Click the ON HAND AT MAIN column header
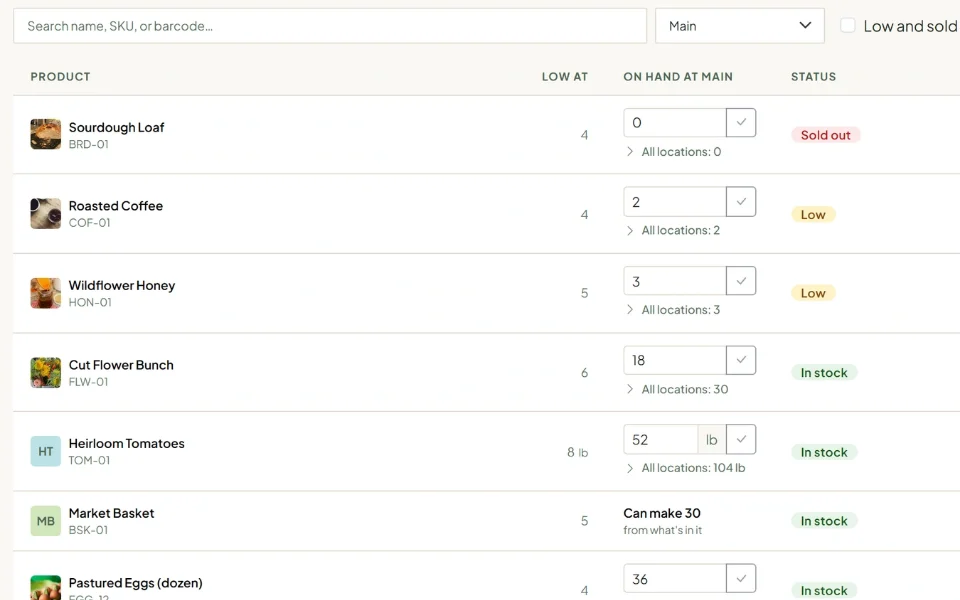Screen dimensions: 960x600 click(x=678, y=77)
